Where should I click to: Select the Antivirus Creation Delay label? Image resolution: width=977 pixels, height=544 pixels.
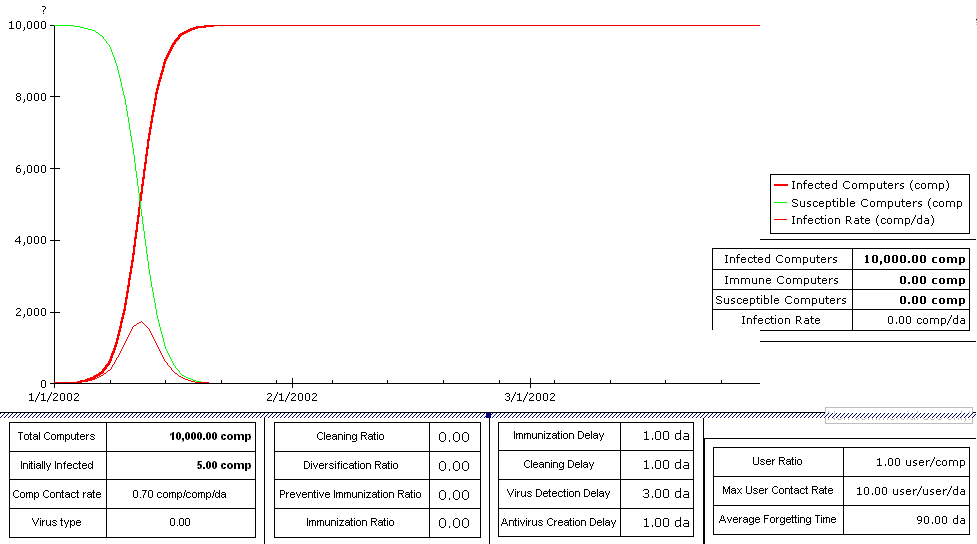pyautogui.click(x=560, y=522)
